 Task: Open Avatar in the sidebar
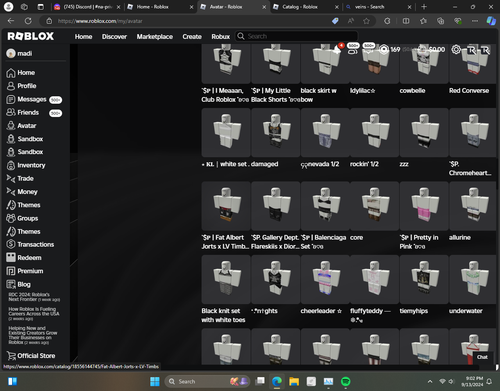tap(21, 126)
